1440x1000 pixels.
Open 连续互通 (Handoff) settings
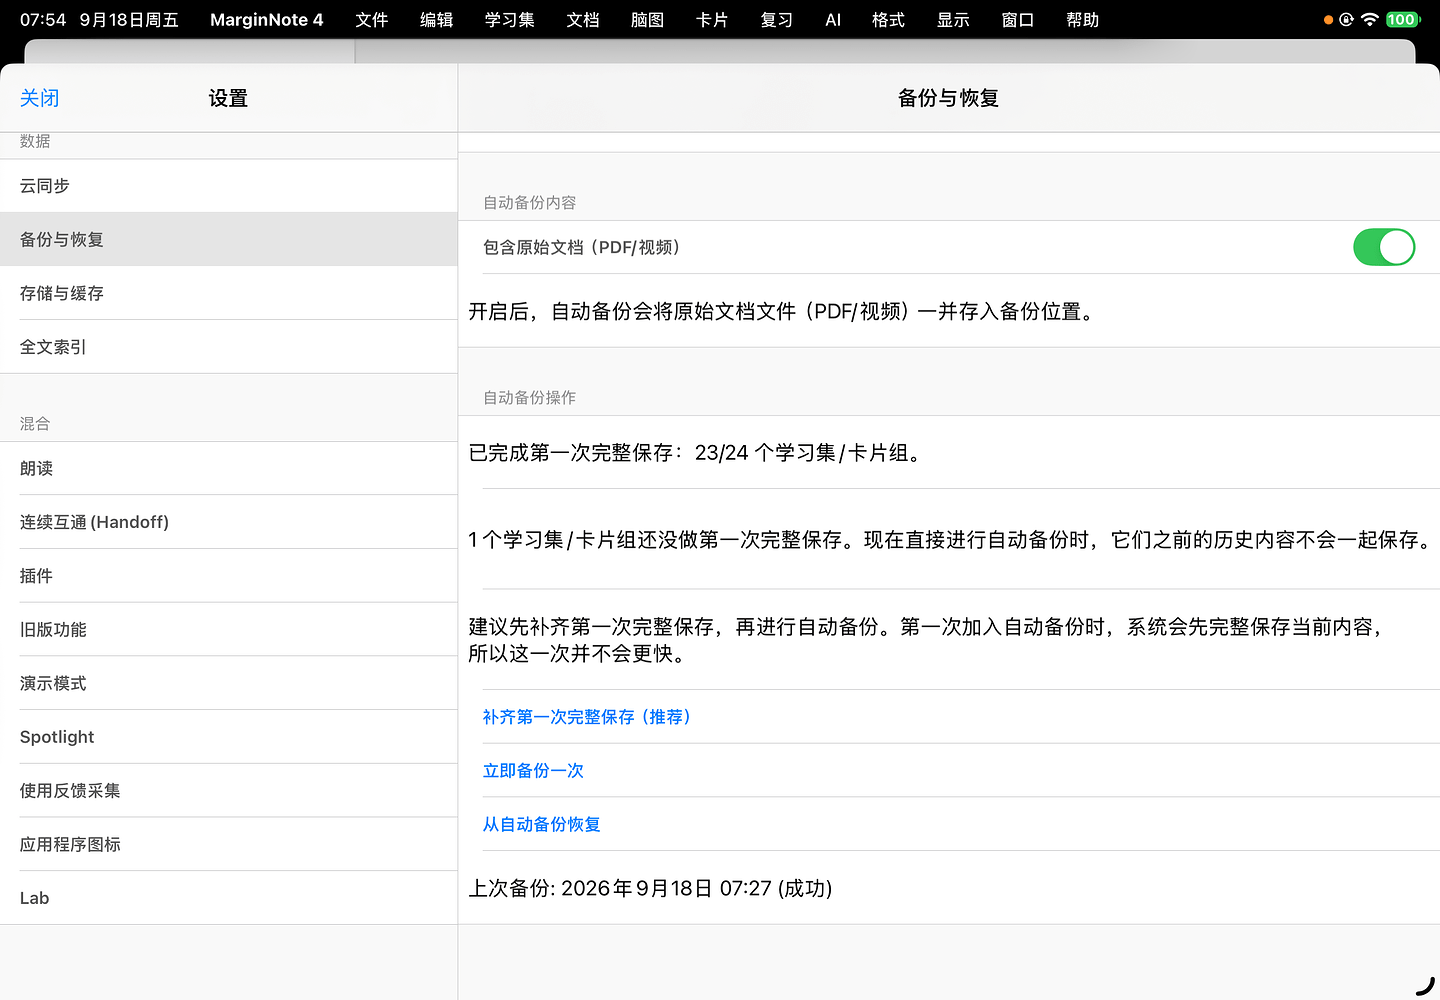click(229, 522)
